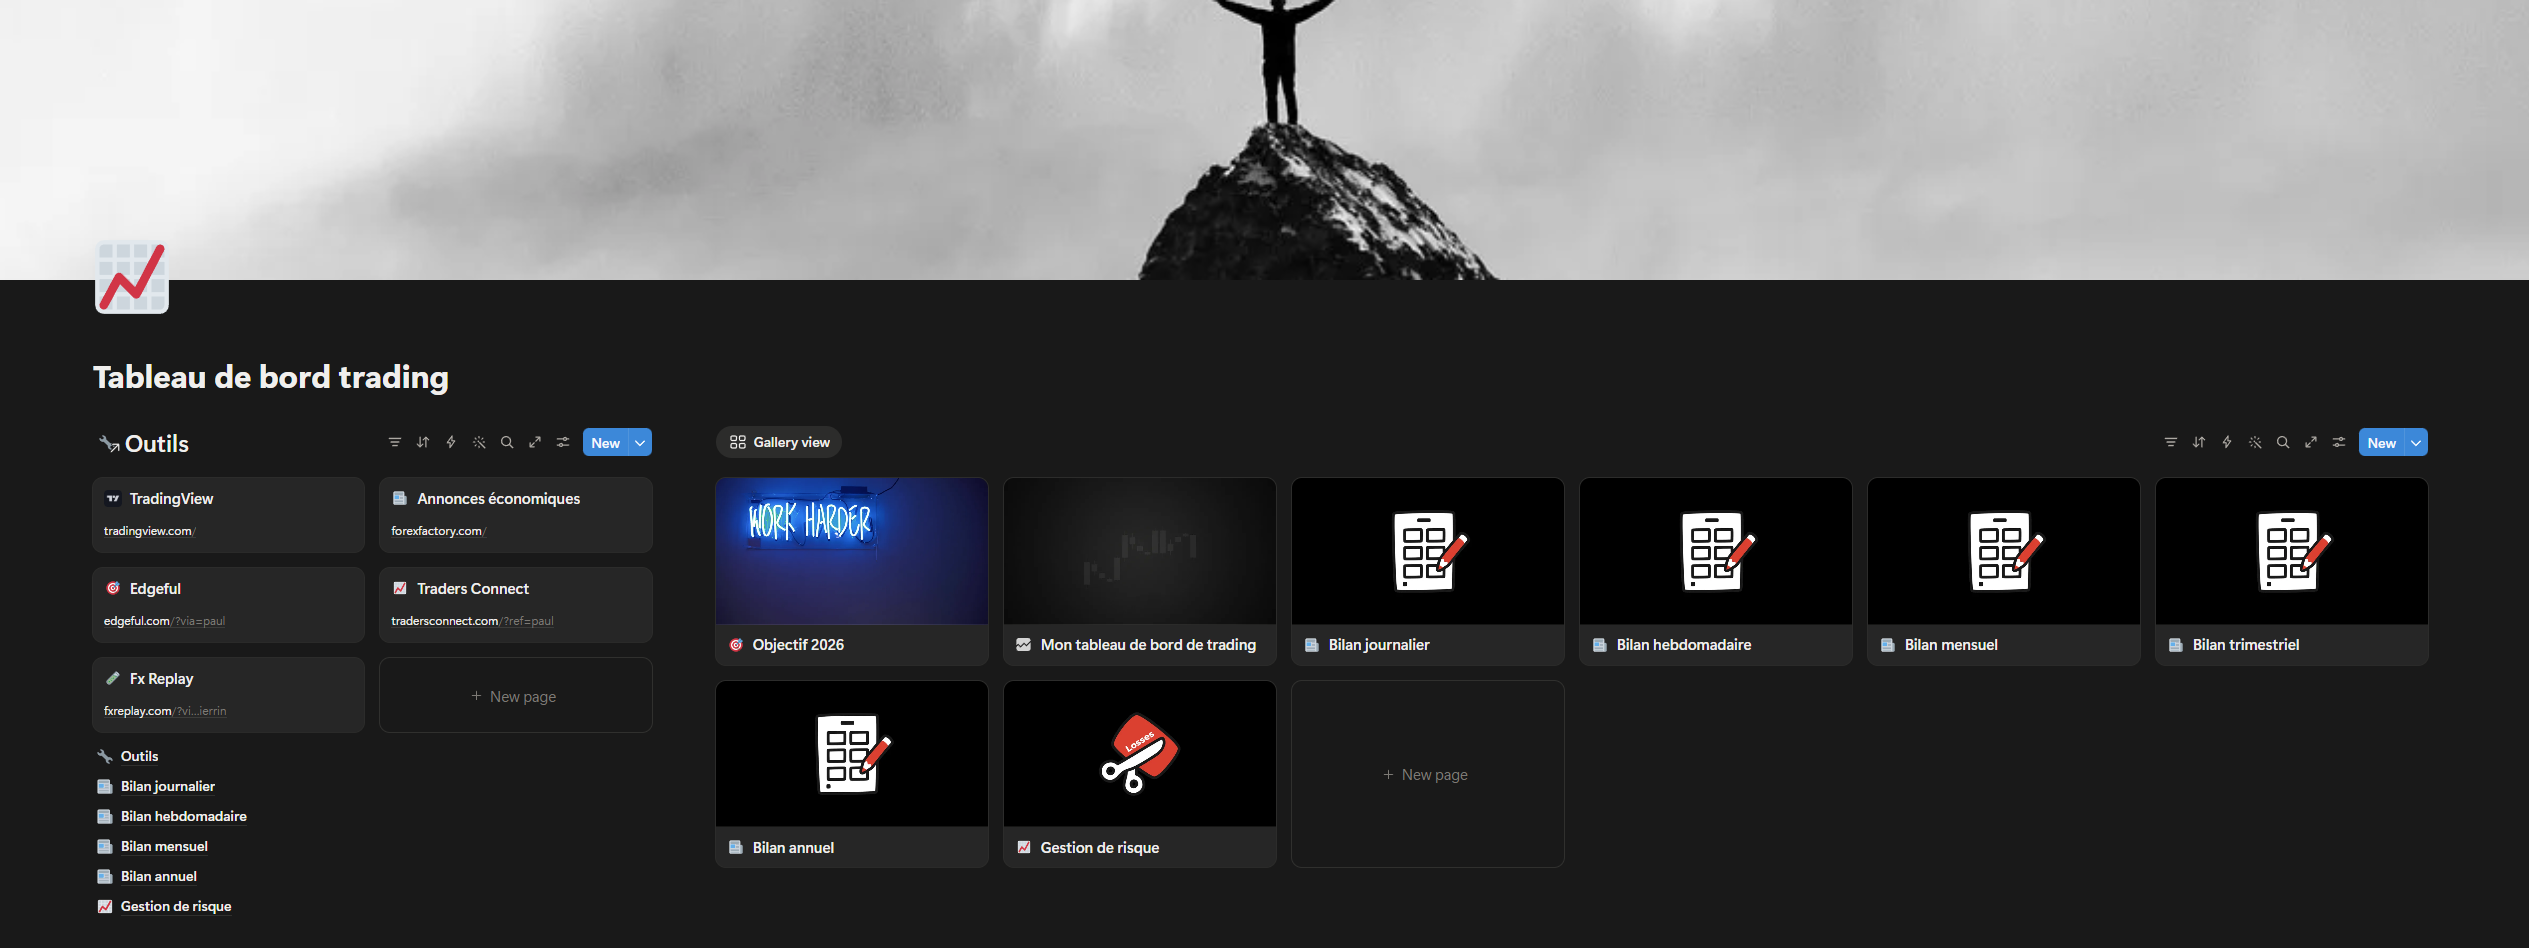Add new page in Outils gallery
The width and height of the screenshot is (2529, 948).
tap(515, 696)
